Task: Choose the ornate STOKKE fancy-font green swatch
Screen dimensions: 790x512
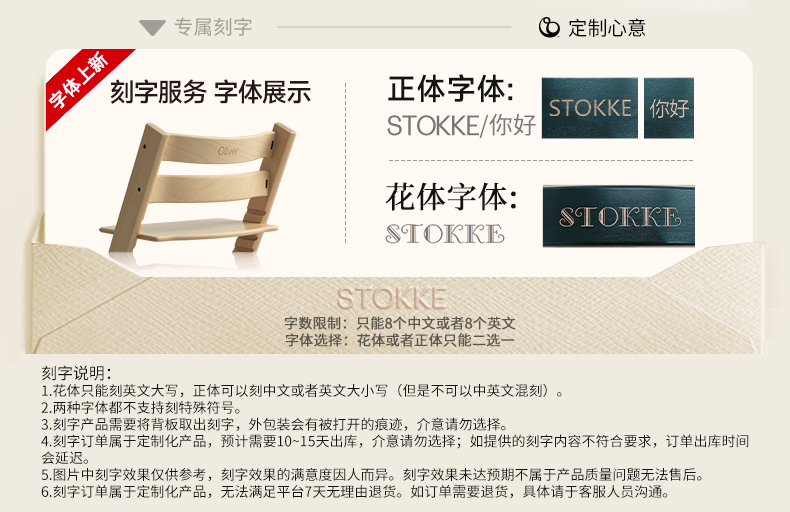Action: [619, 216]
